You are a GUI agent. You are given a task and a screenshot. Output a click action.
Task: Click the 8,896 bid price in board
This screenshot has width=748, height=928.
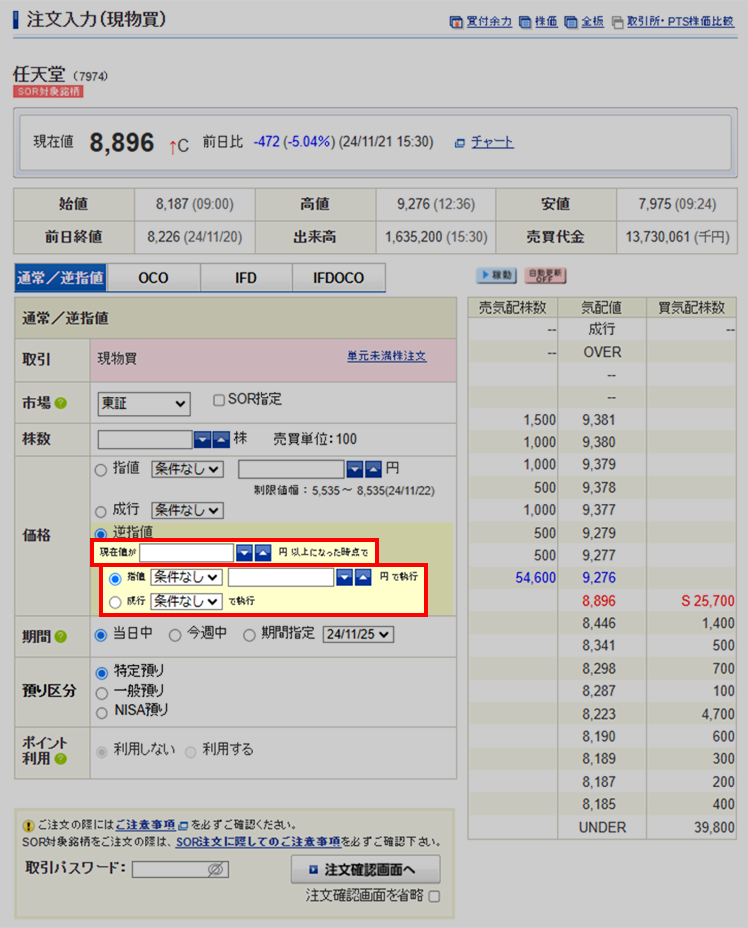tap(599, 601)
